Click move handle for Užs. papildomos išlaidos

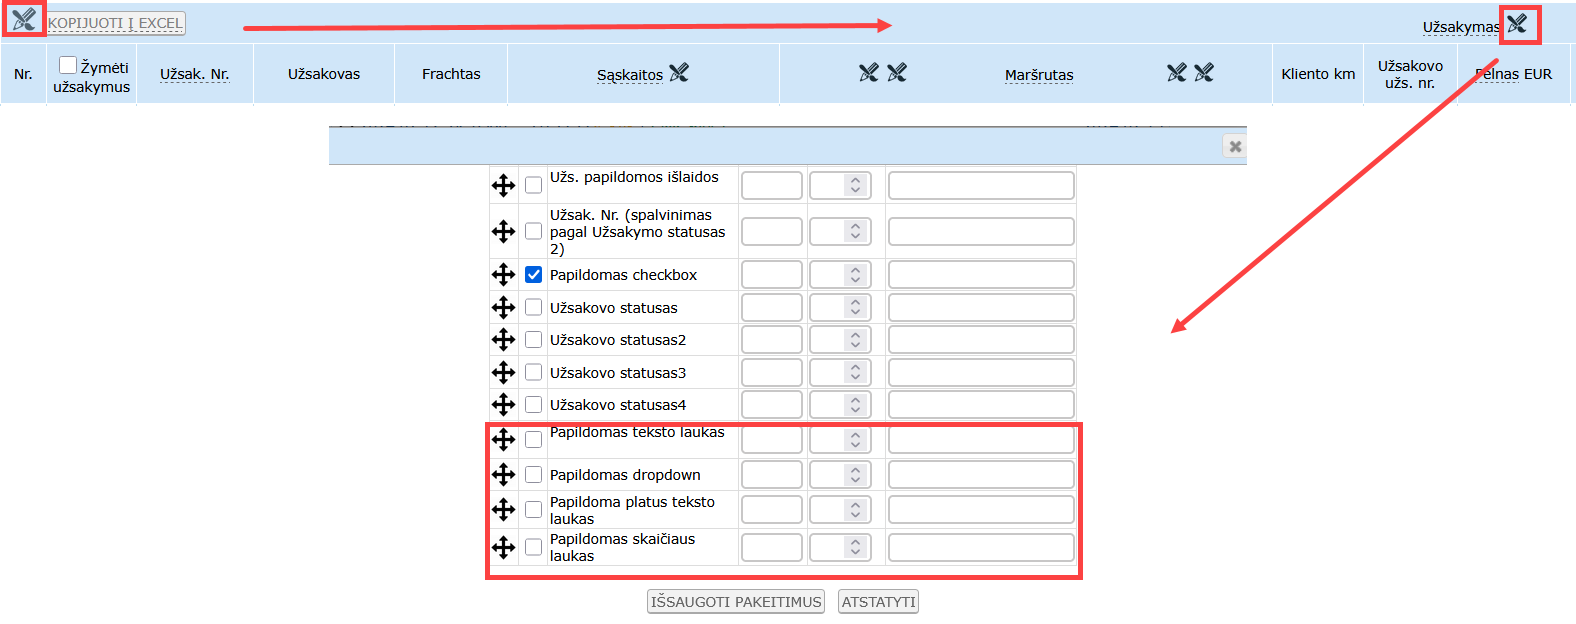503,185
